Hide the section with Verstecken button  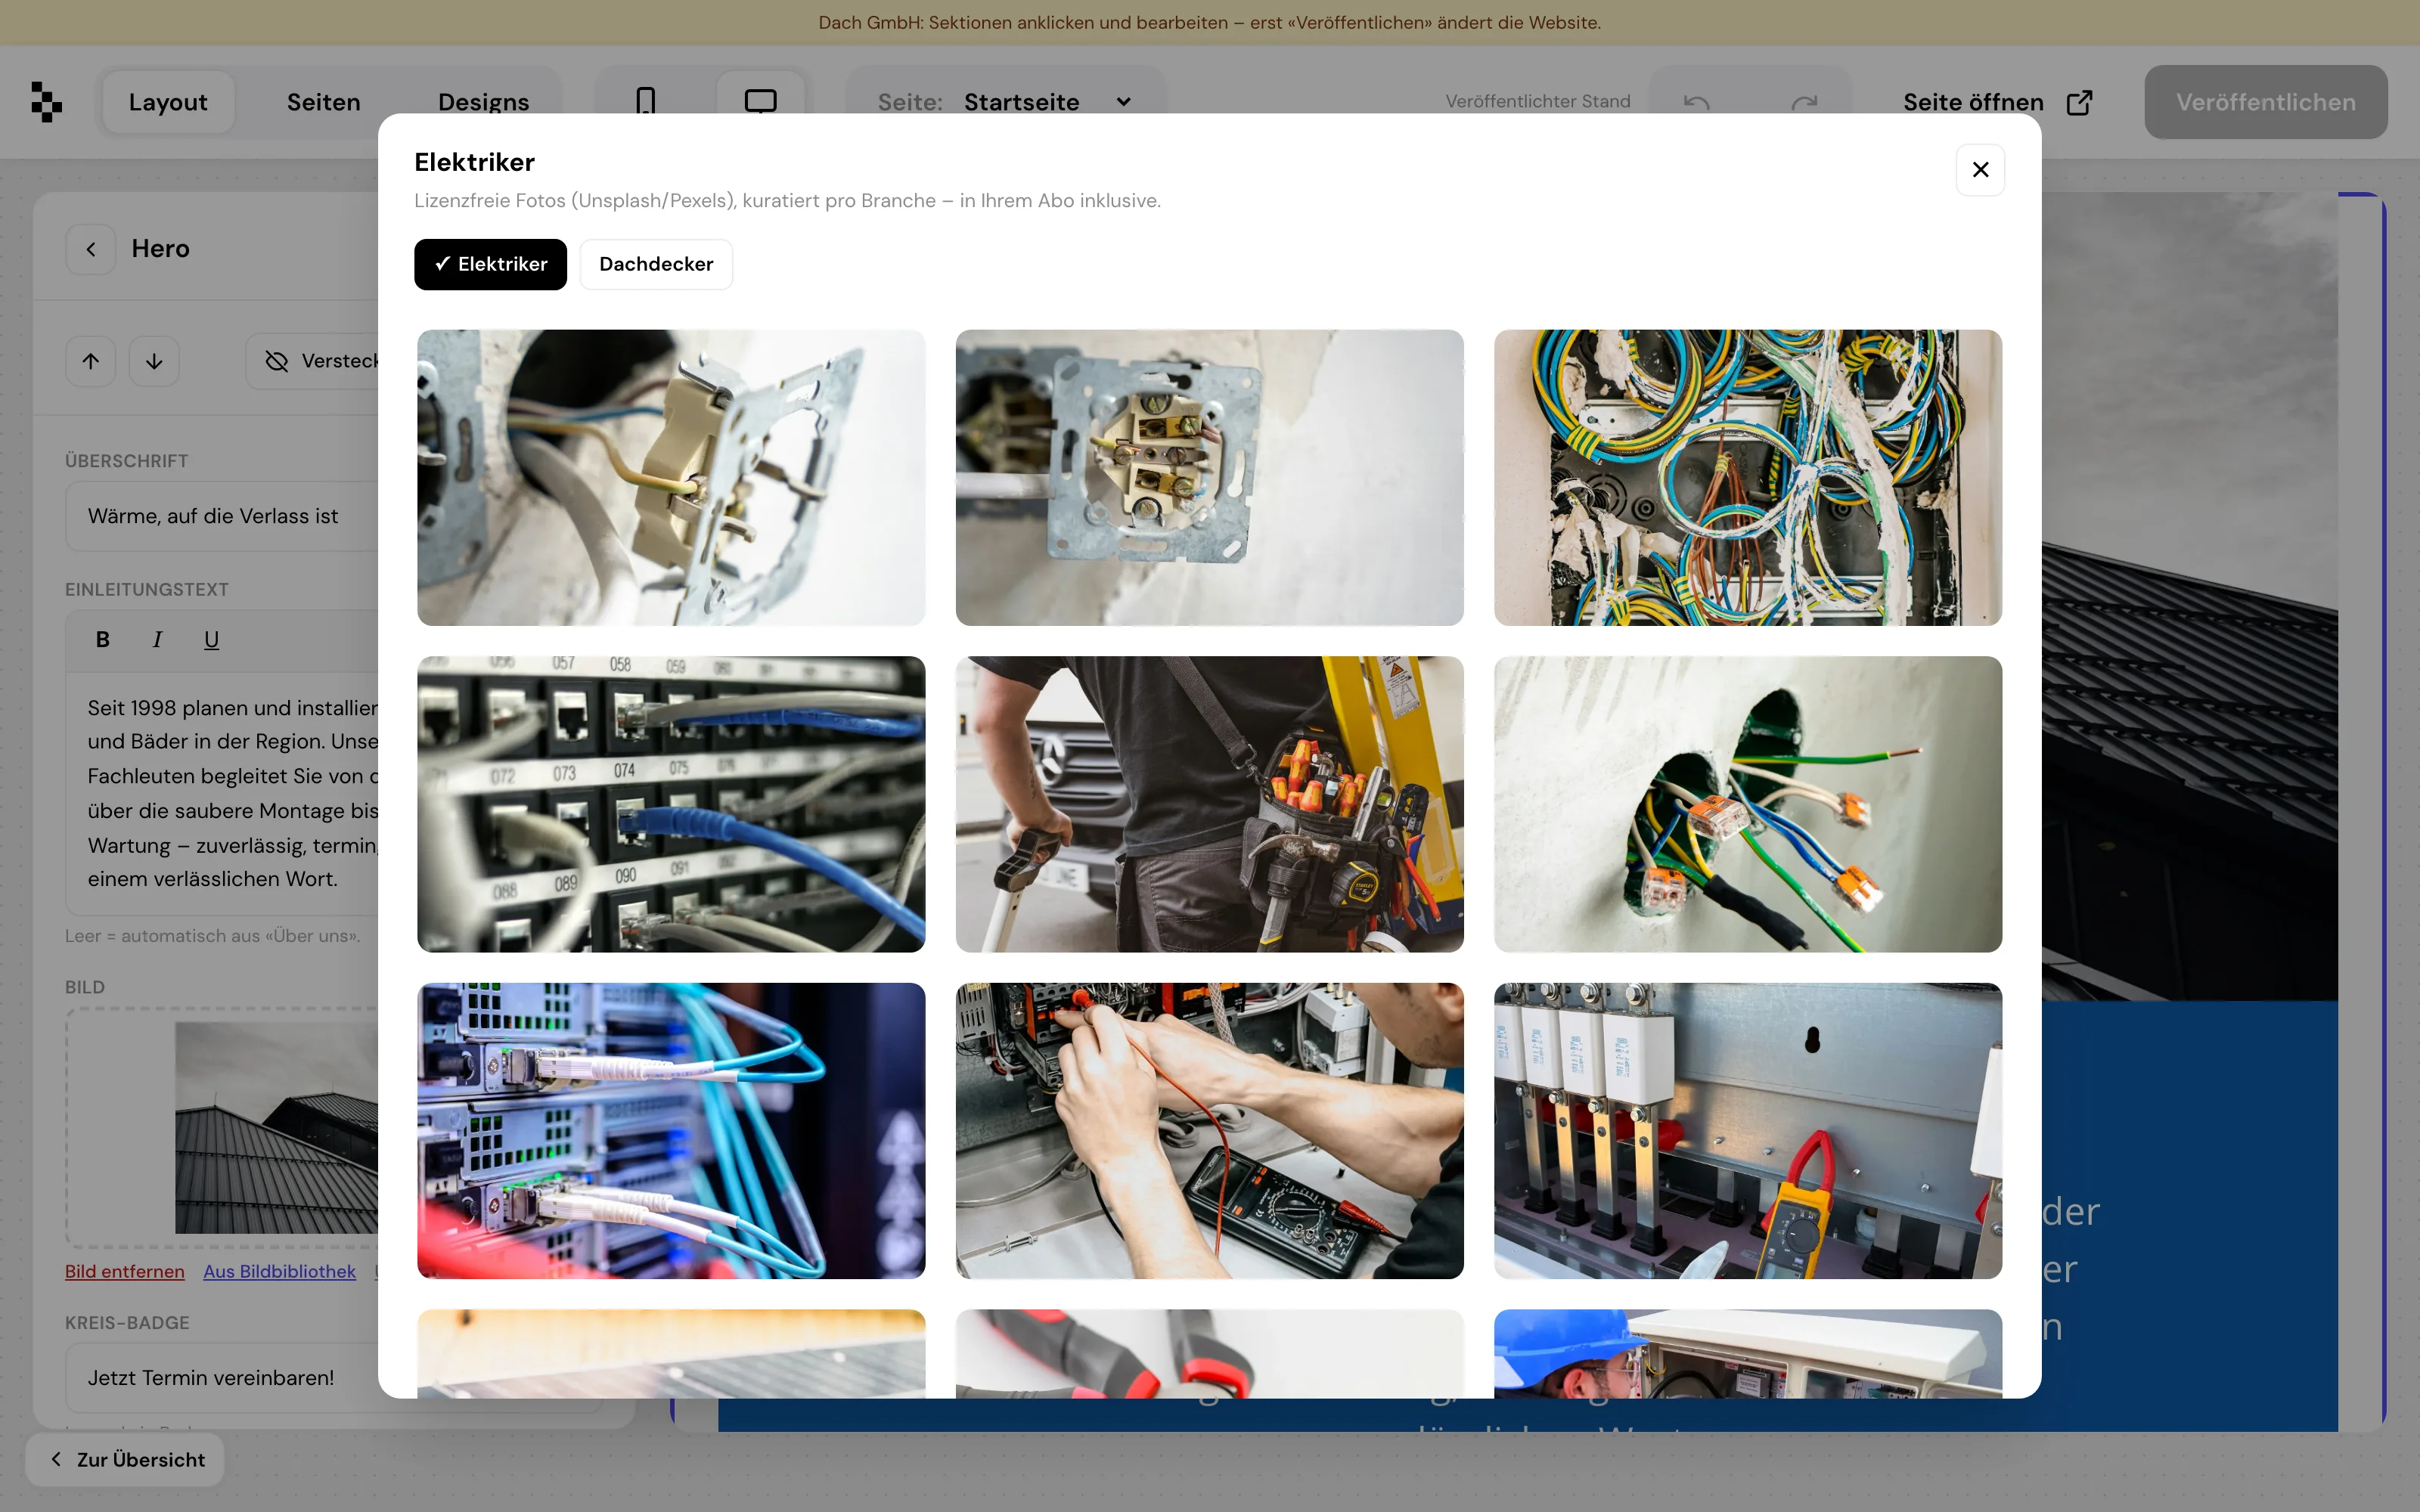click(313, 361)
